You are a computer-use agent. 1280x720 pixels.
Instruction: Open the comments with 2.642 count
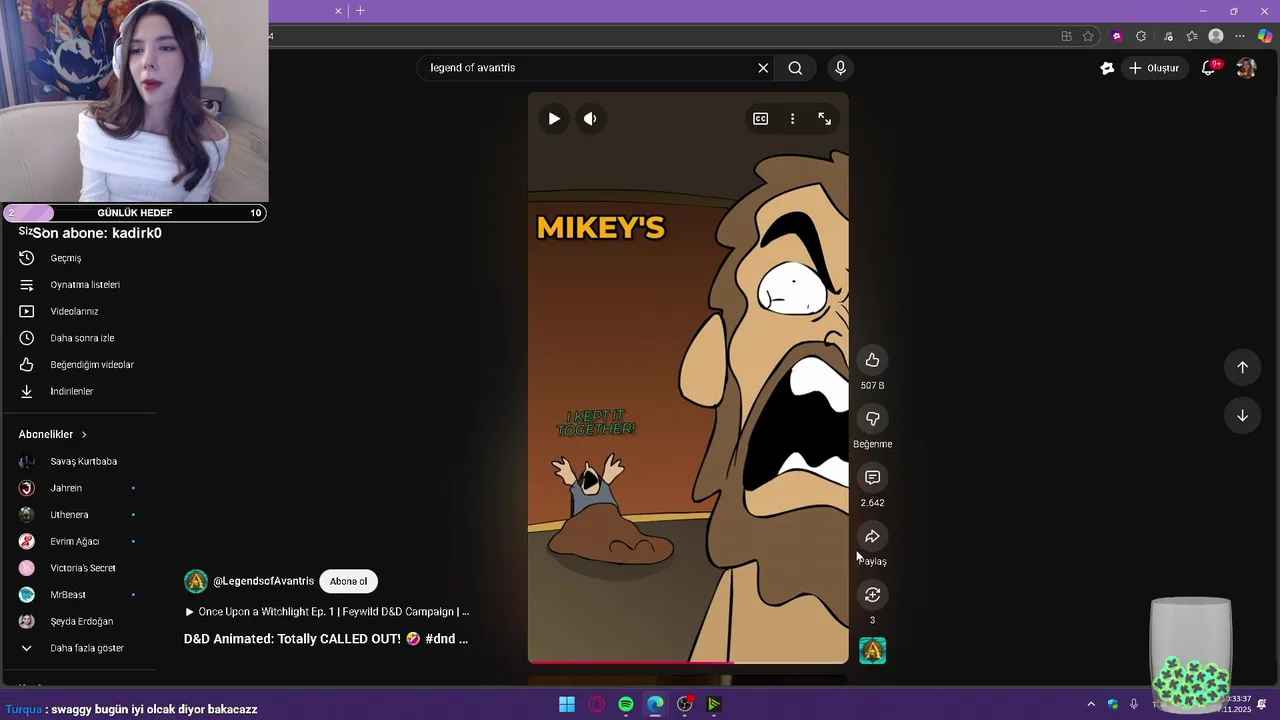tap(872, 478)
